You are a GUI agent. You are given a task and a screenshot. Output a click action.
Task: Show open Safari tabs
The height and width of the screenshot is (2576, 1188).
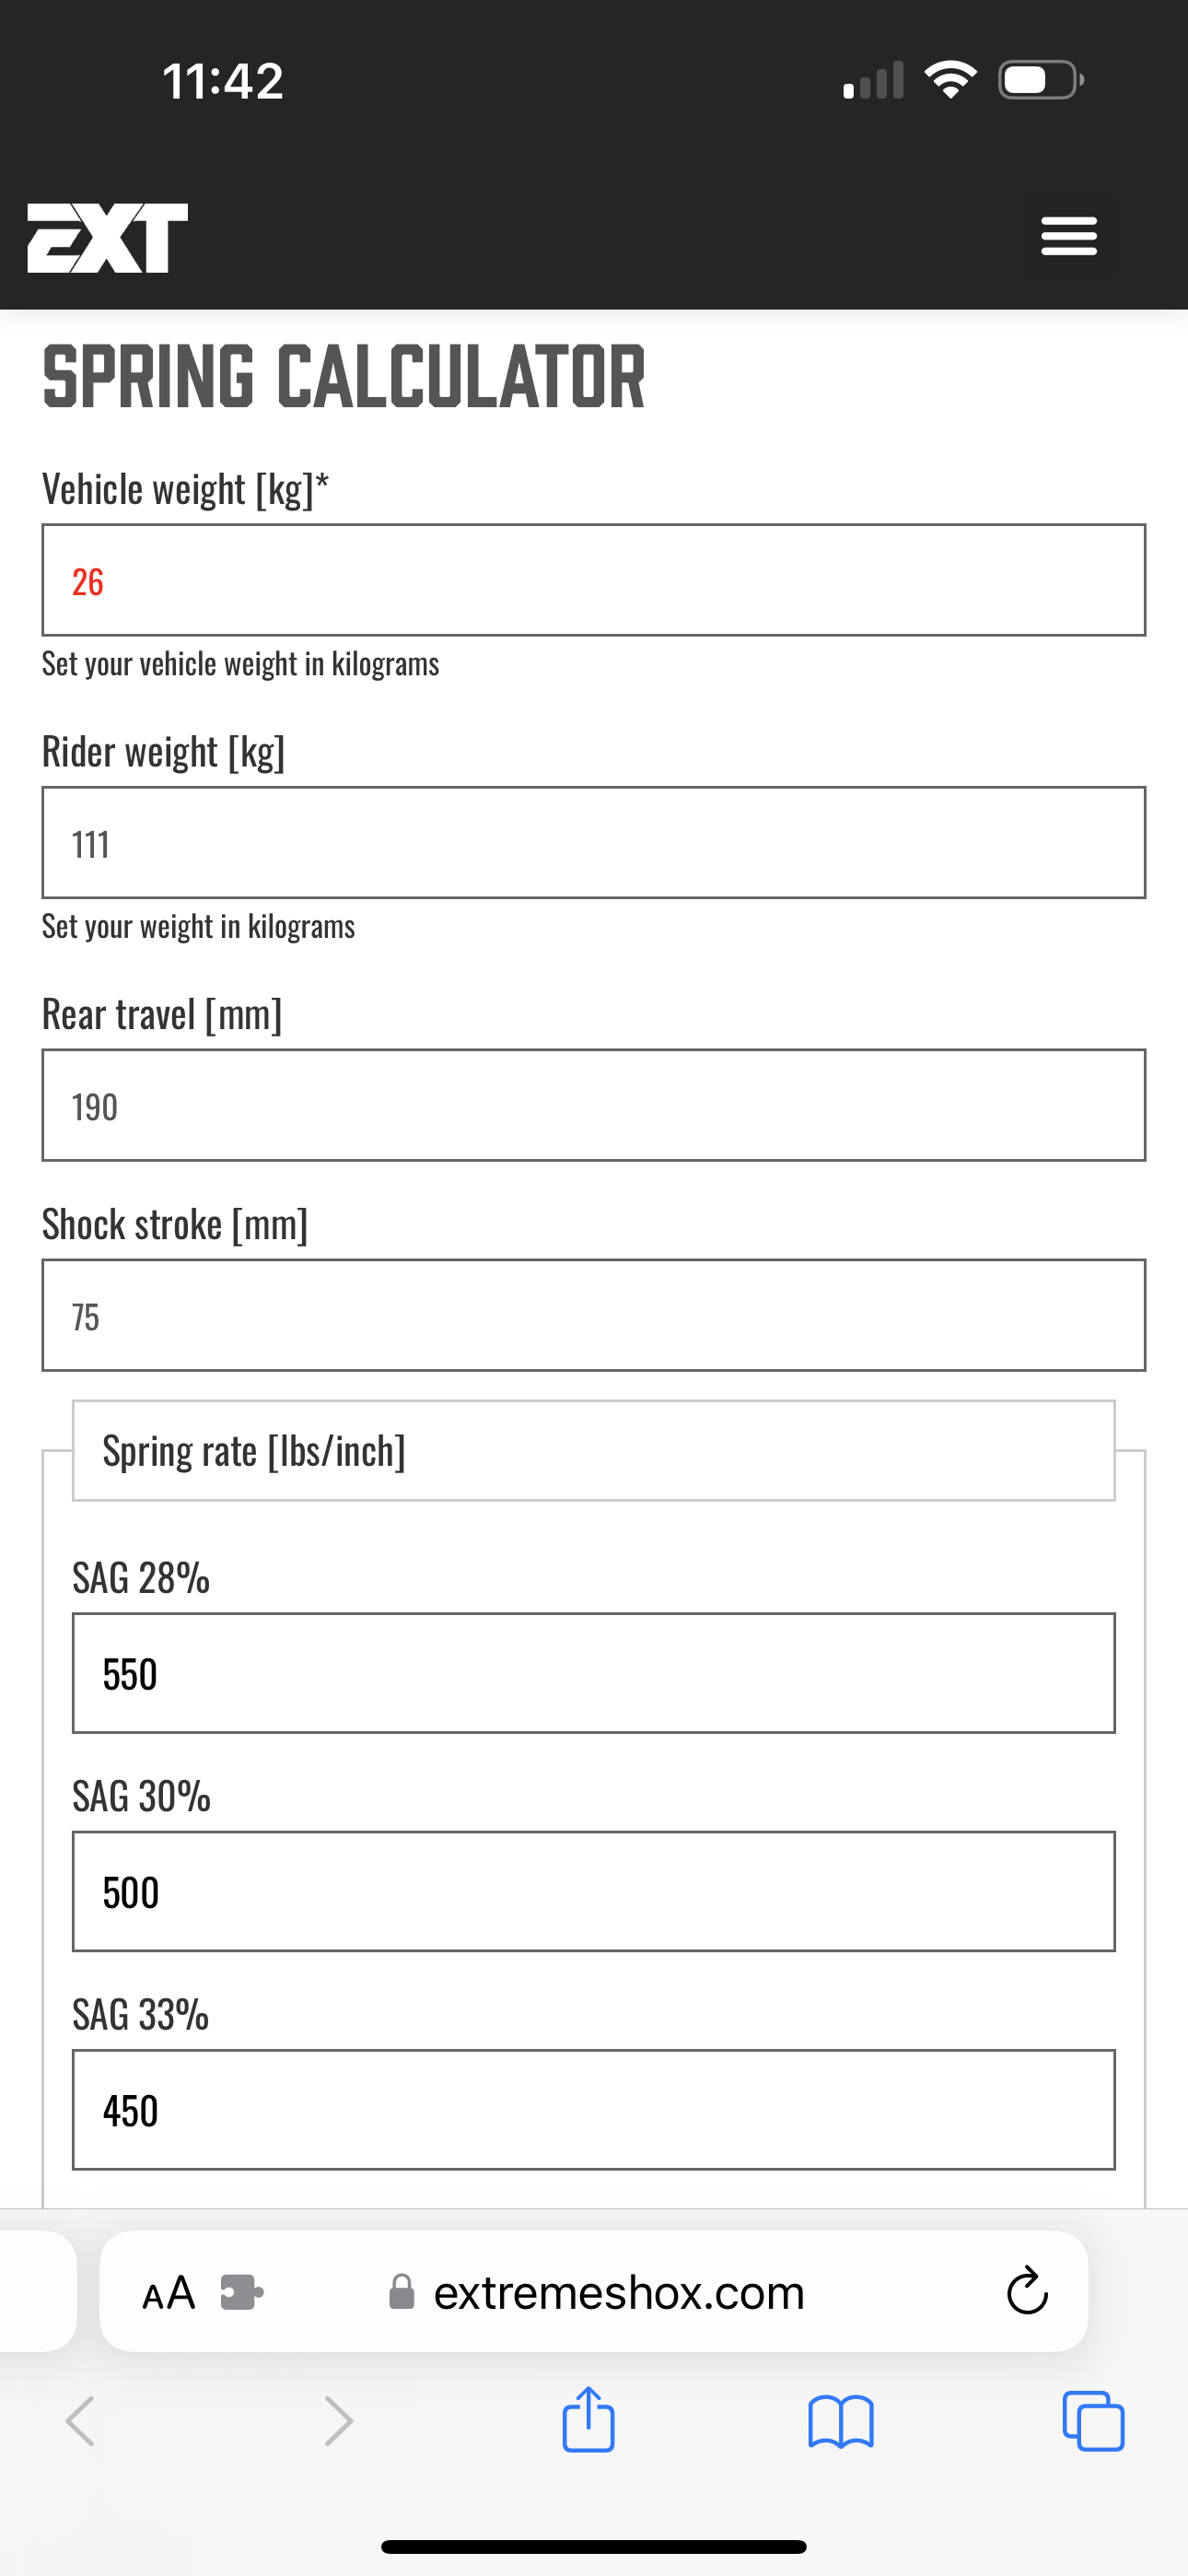(x=1093, y=2422)
